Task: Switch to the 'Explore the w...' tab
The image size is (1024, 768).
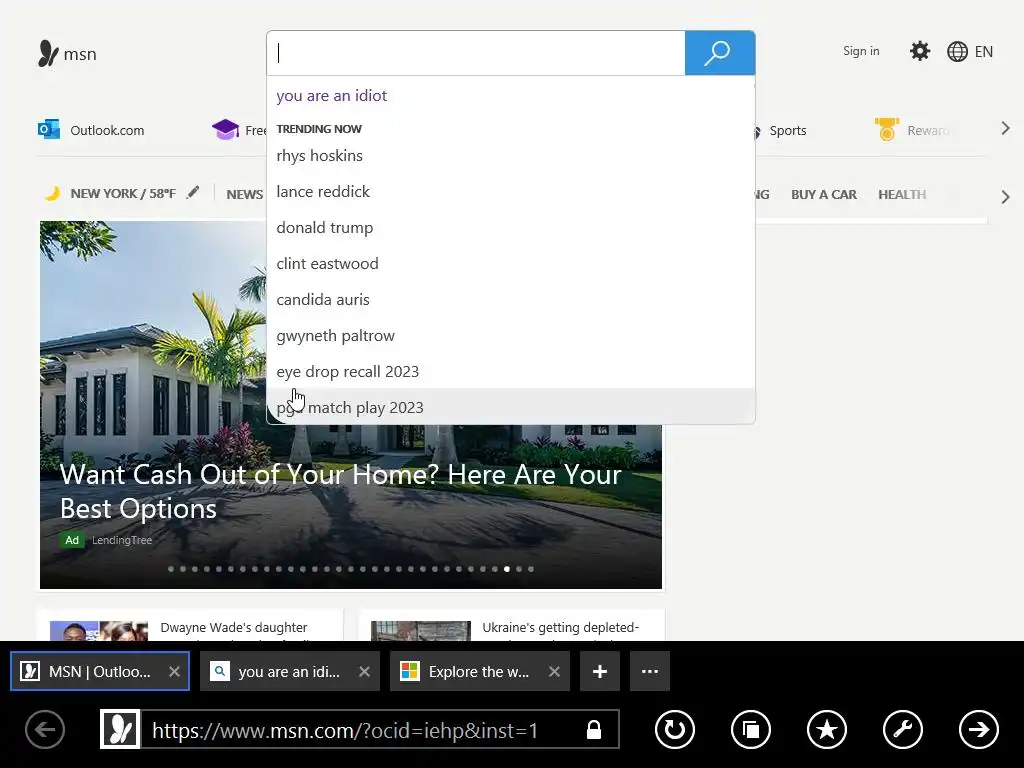Action: (479, 671)
